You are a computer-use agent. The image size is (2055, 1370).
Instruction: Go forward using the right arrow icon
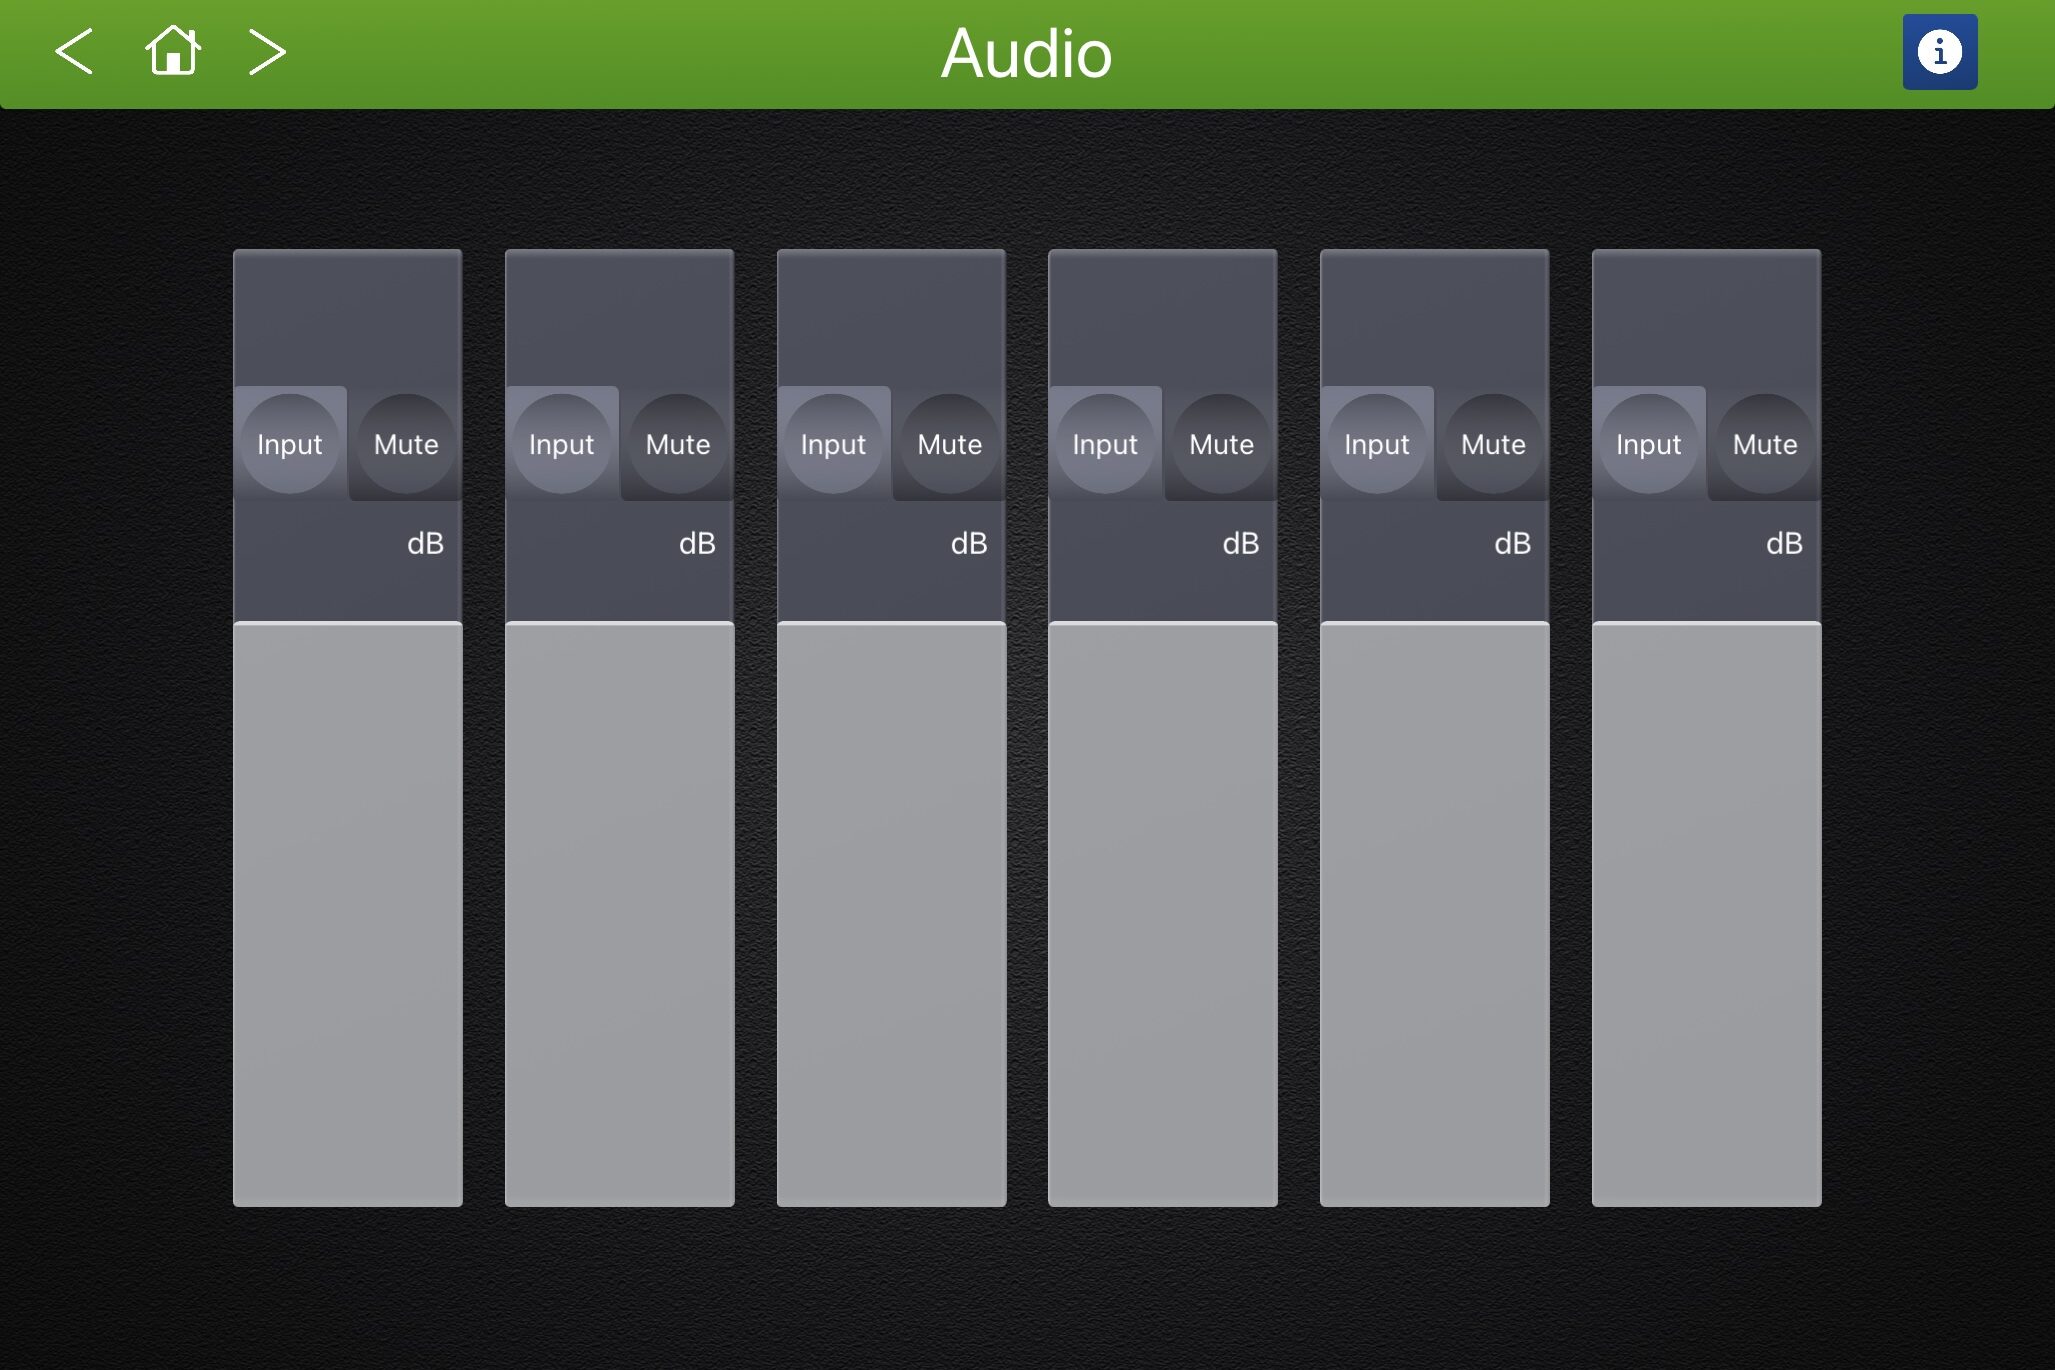click(x=267, y=52)
